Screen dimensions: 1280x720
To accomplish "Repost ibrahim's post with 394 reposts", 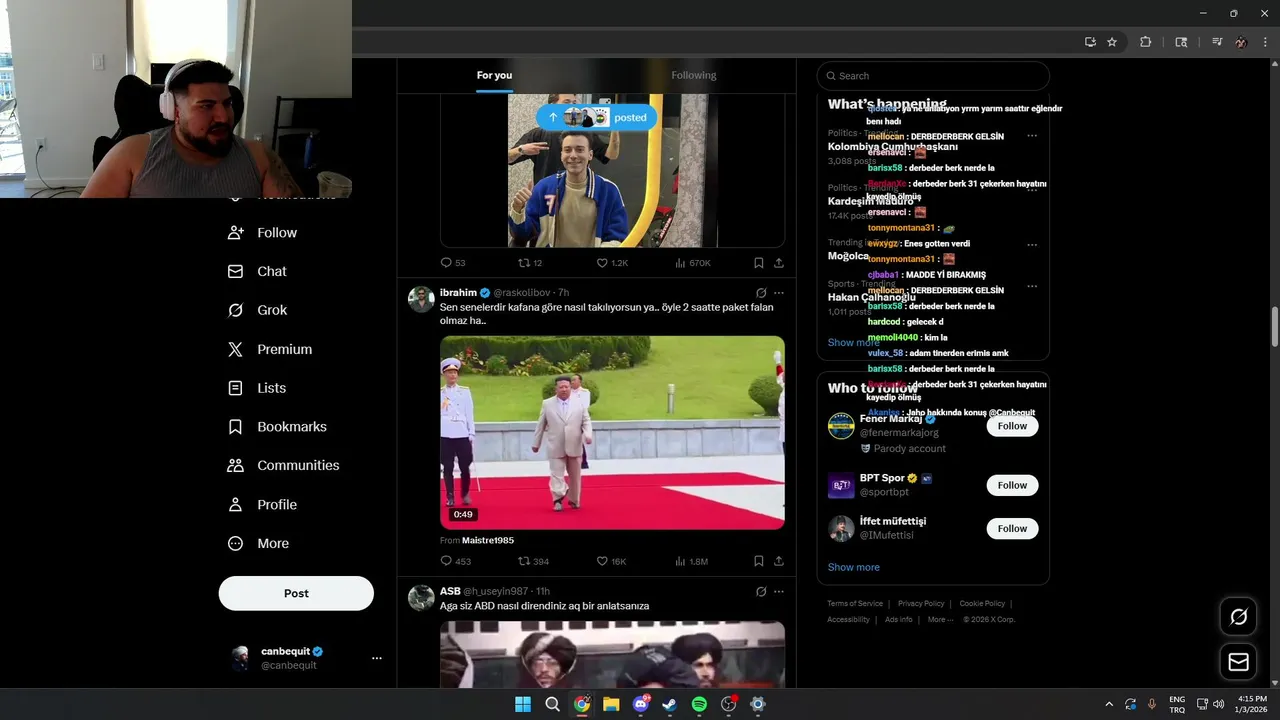I will 533,562.
